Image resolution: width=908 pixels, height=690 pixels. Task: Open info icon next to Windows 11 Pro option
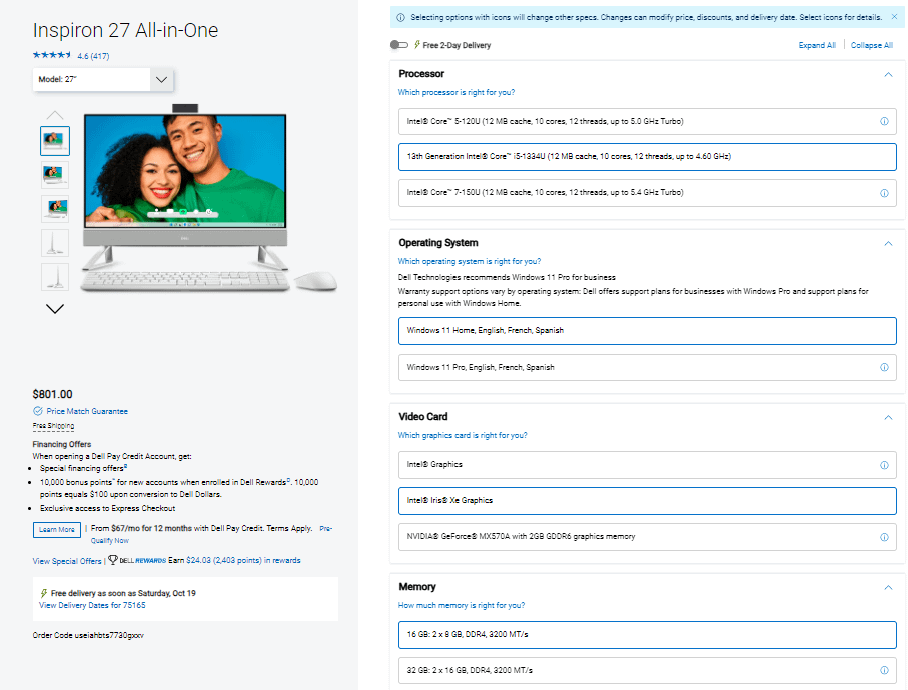(x=882, y=367)
